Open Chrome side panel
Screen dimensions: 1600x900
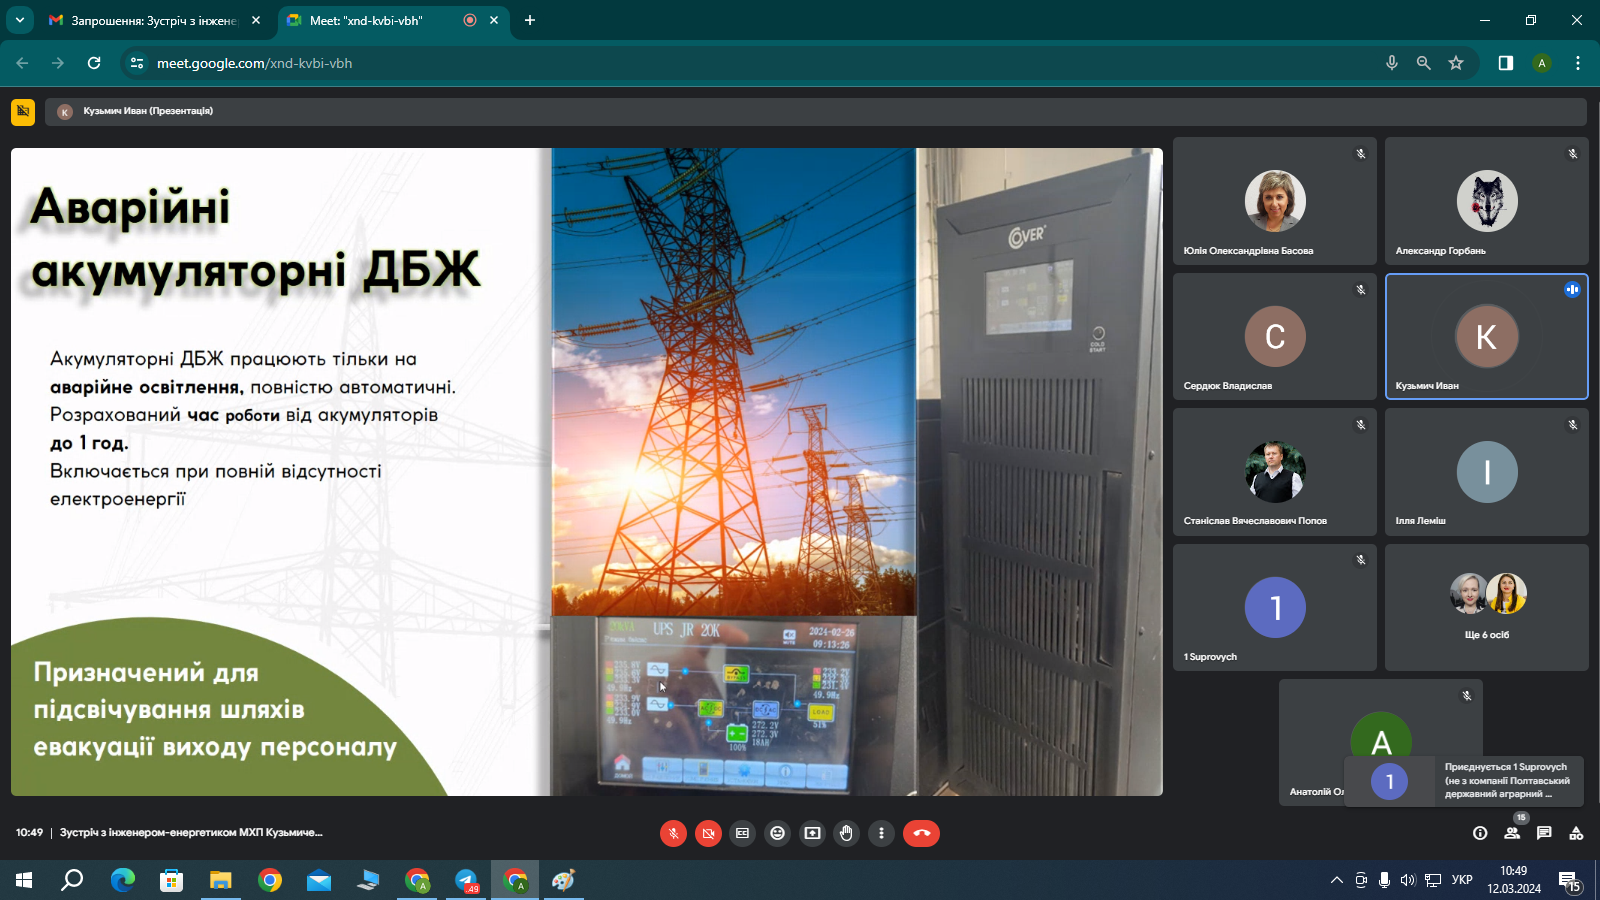click(1506, 63)
